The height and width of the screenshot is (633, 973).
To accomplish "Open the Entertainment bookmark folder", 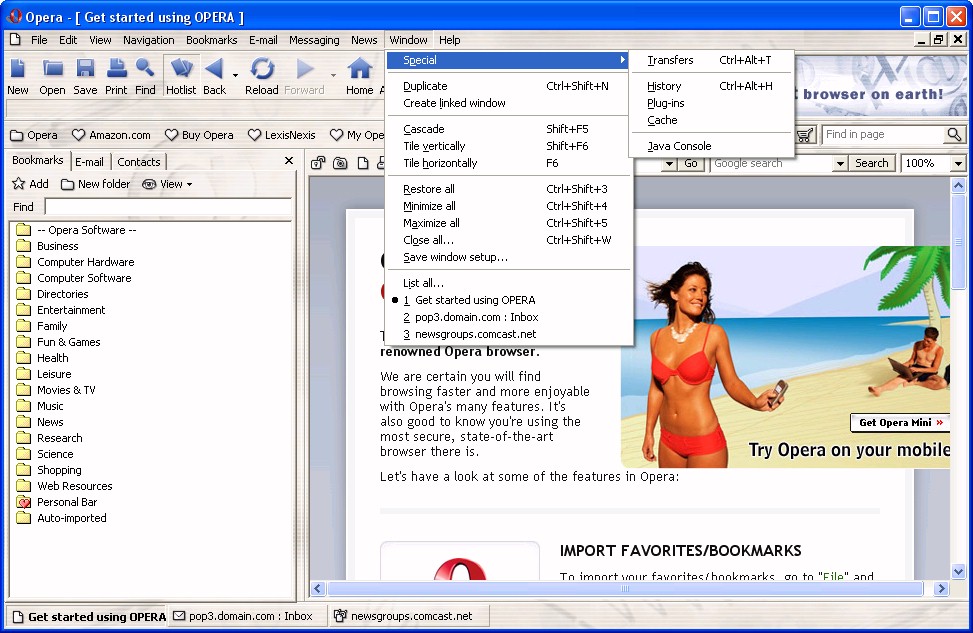I will pos(71,310).
